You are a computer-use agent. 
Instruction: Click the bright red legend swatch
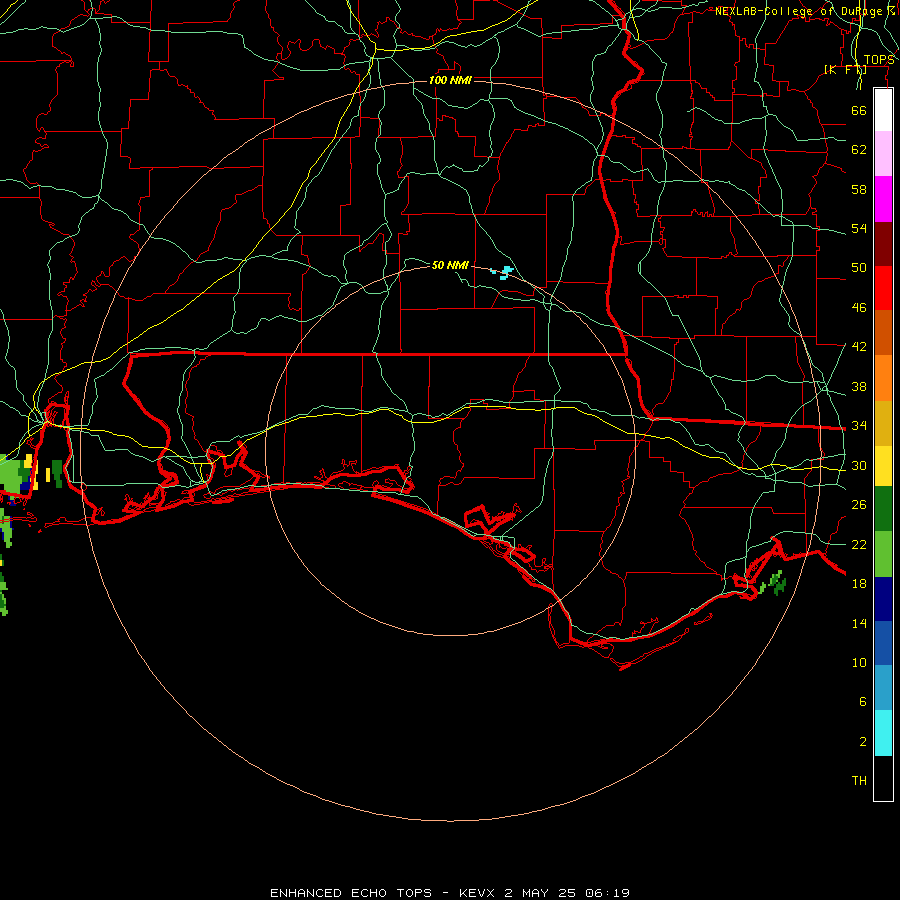pos(883,288)
